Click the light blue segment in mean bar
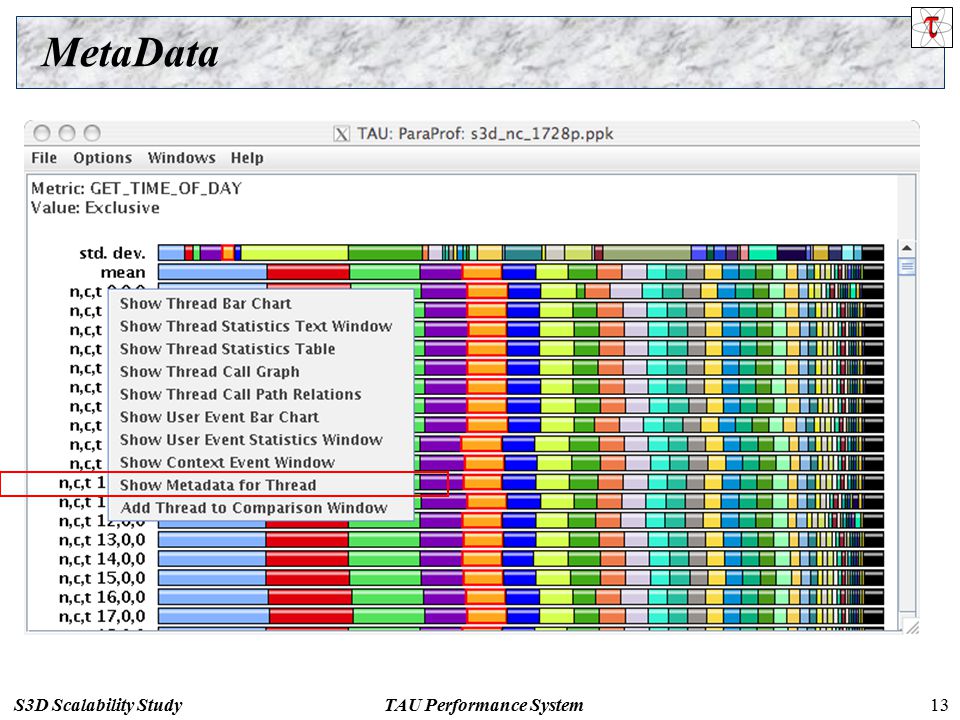The width and height of the screenshot is (960, 720). [212, 272]
